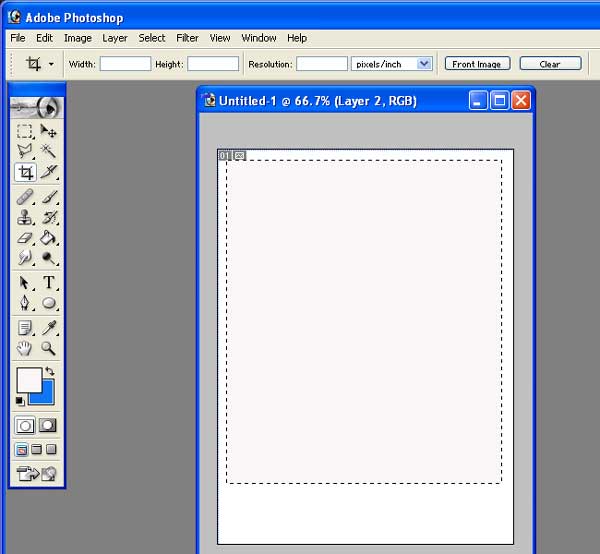Choose Full Screen Mode with Menu Bar
Image resolution: width=600 pixels, height=554 pixels.
click(36, 449)
